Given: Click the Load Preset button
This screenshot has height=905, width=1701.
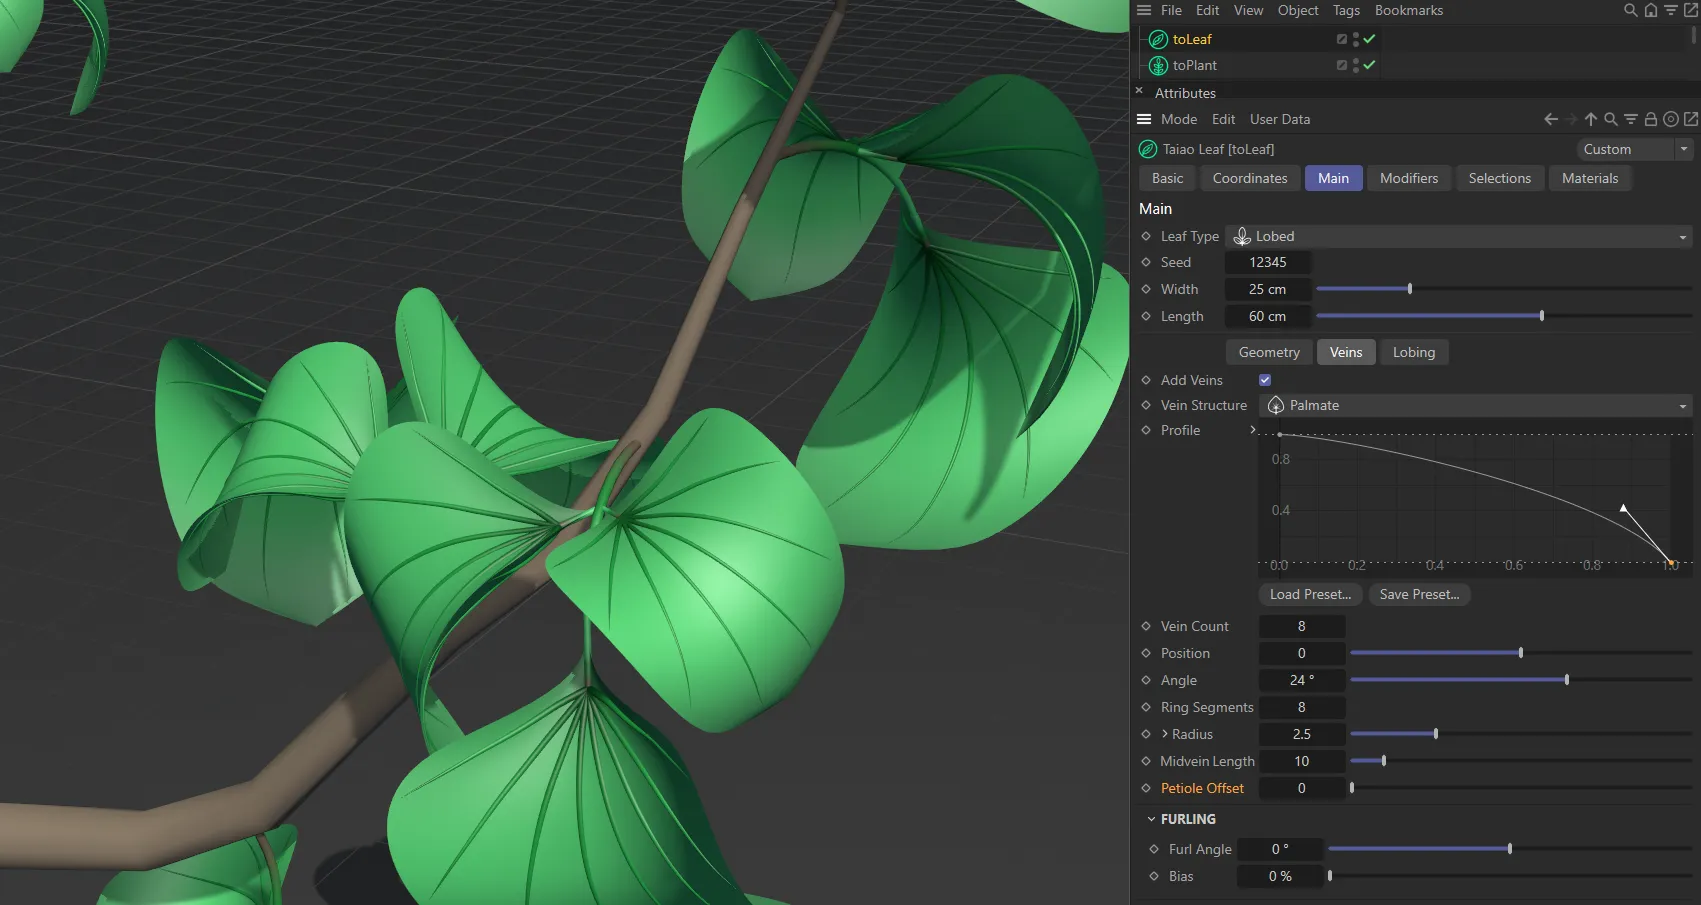Looking at the screenshot, I should (1309, 594).
